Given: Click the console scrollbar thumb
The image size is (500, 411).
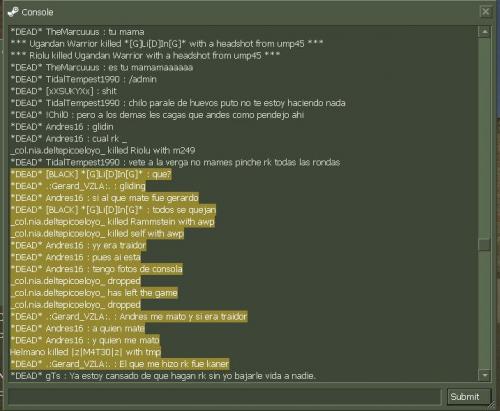Looking at the screenshot, I should coord(484,245).
